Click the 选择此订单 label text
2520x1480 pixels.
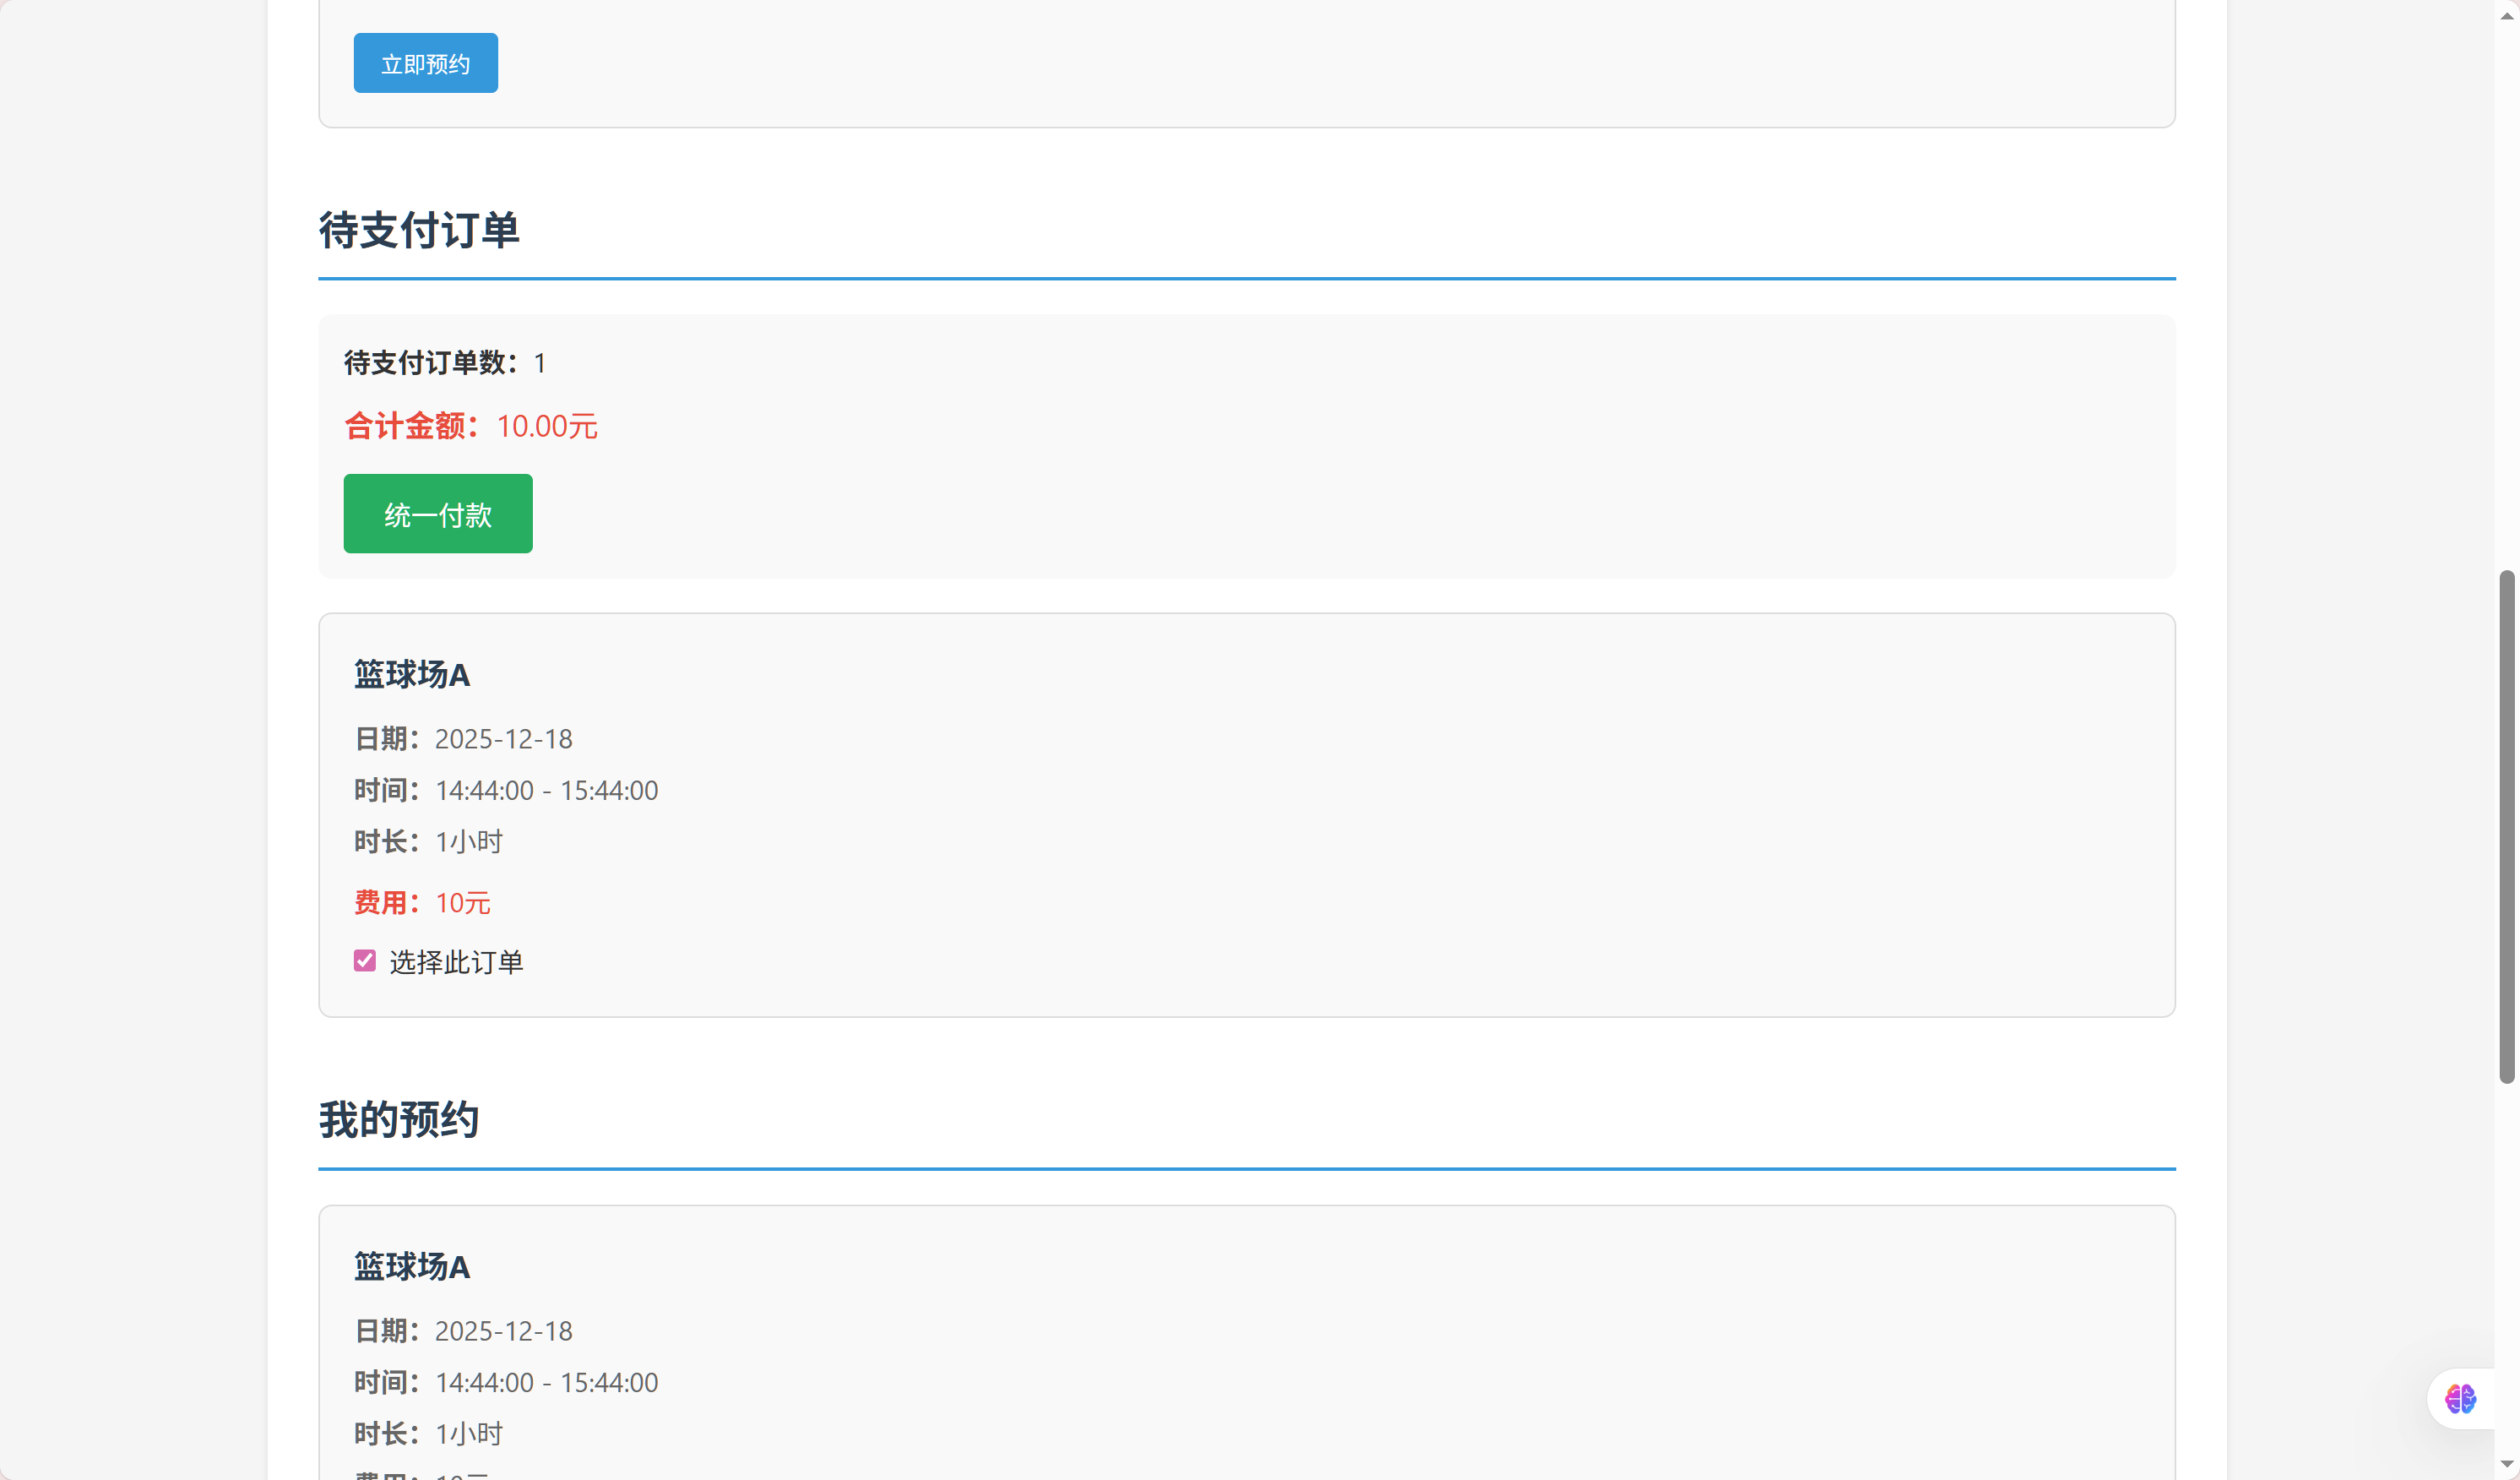[x=456, y=962]
